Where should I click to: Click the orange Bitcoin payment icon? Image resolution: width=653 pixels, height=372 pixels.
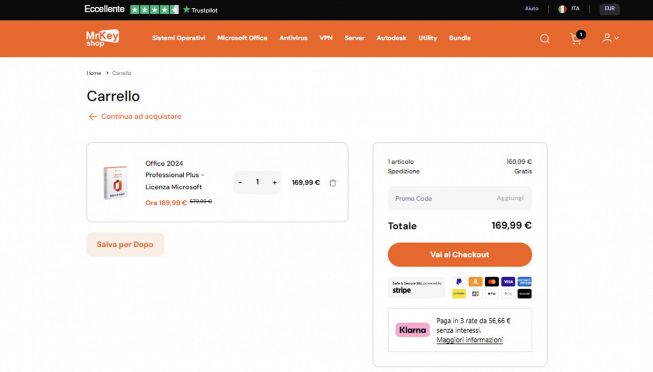[x=475, y=282]
